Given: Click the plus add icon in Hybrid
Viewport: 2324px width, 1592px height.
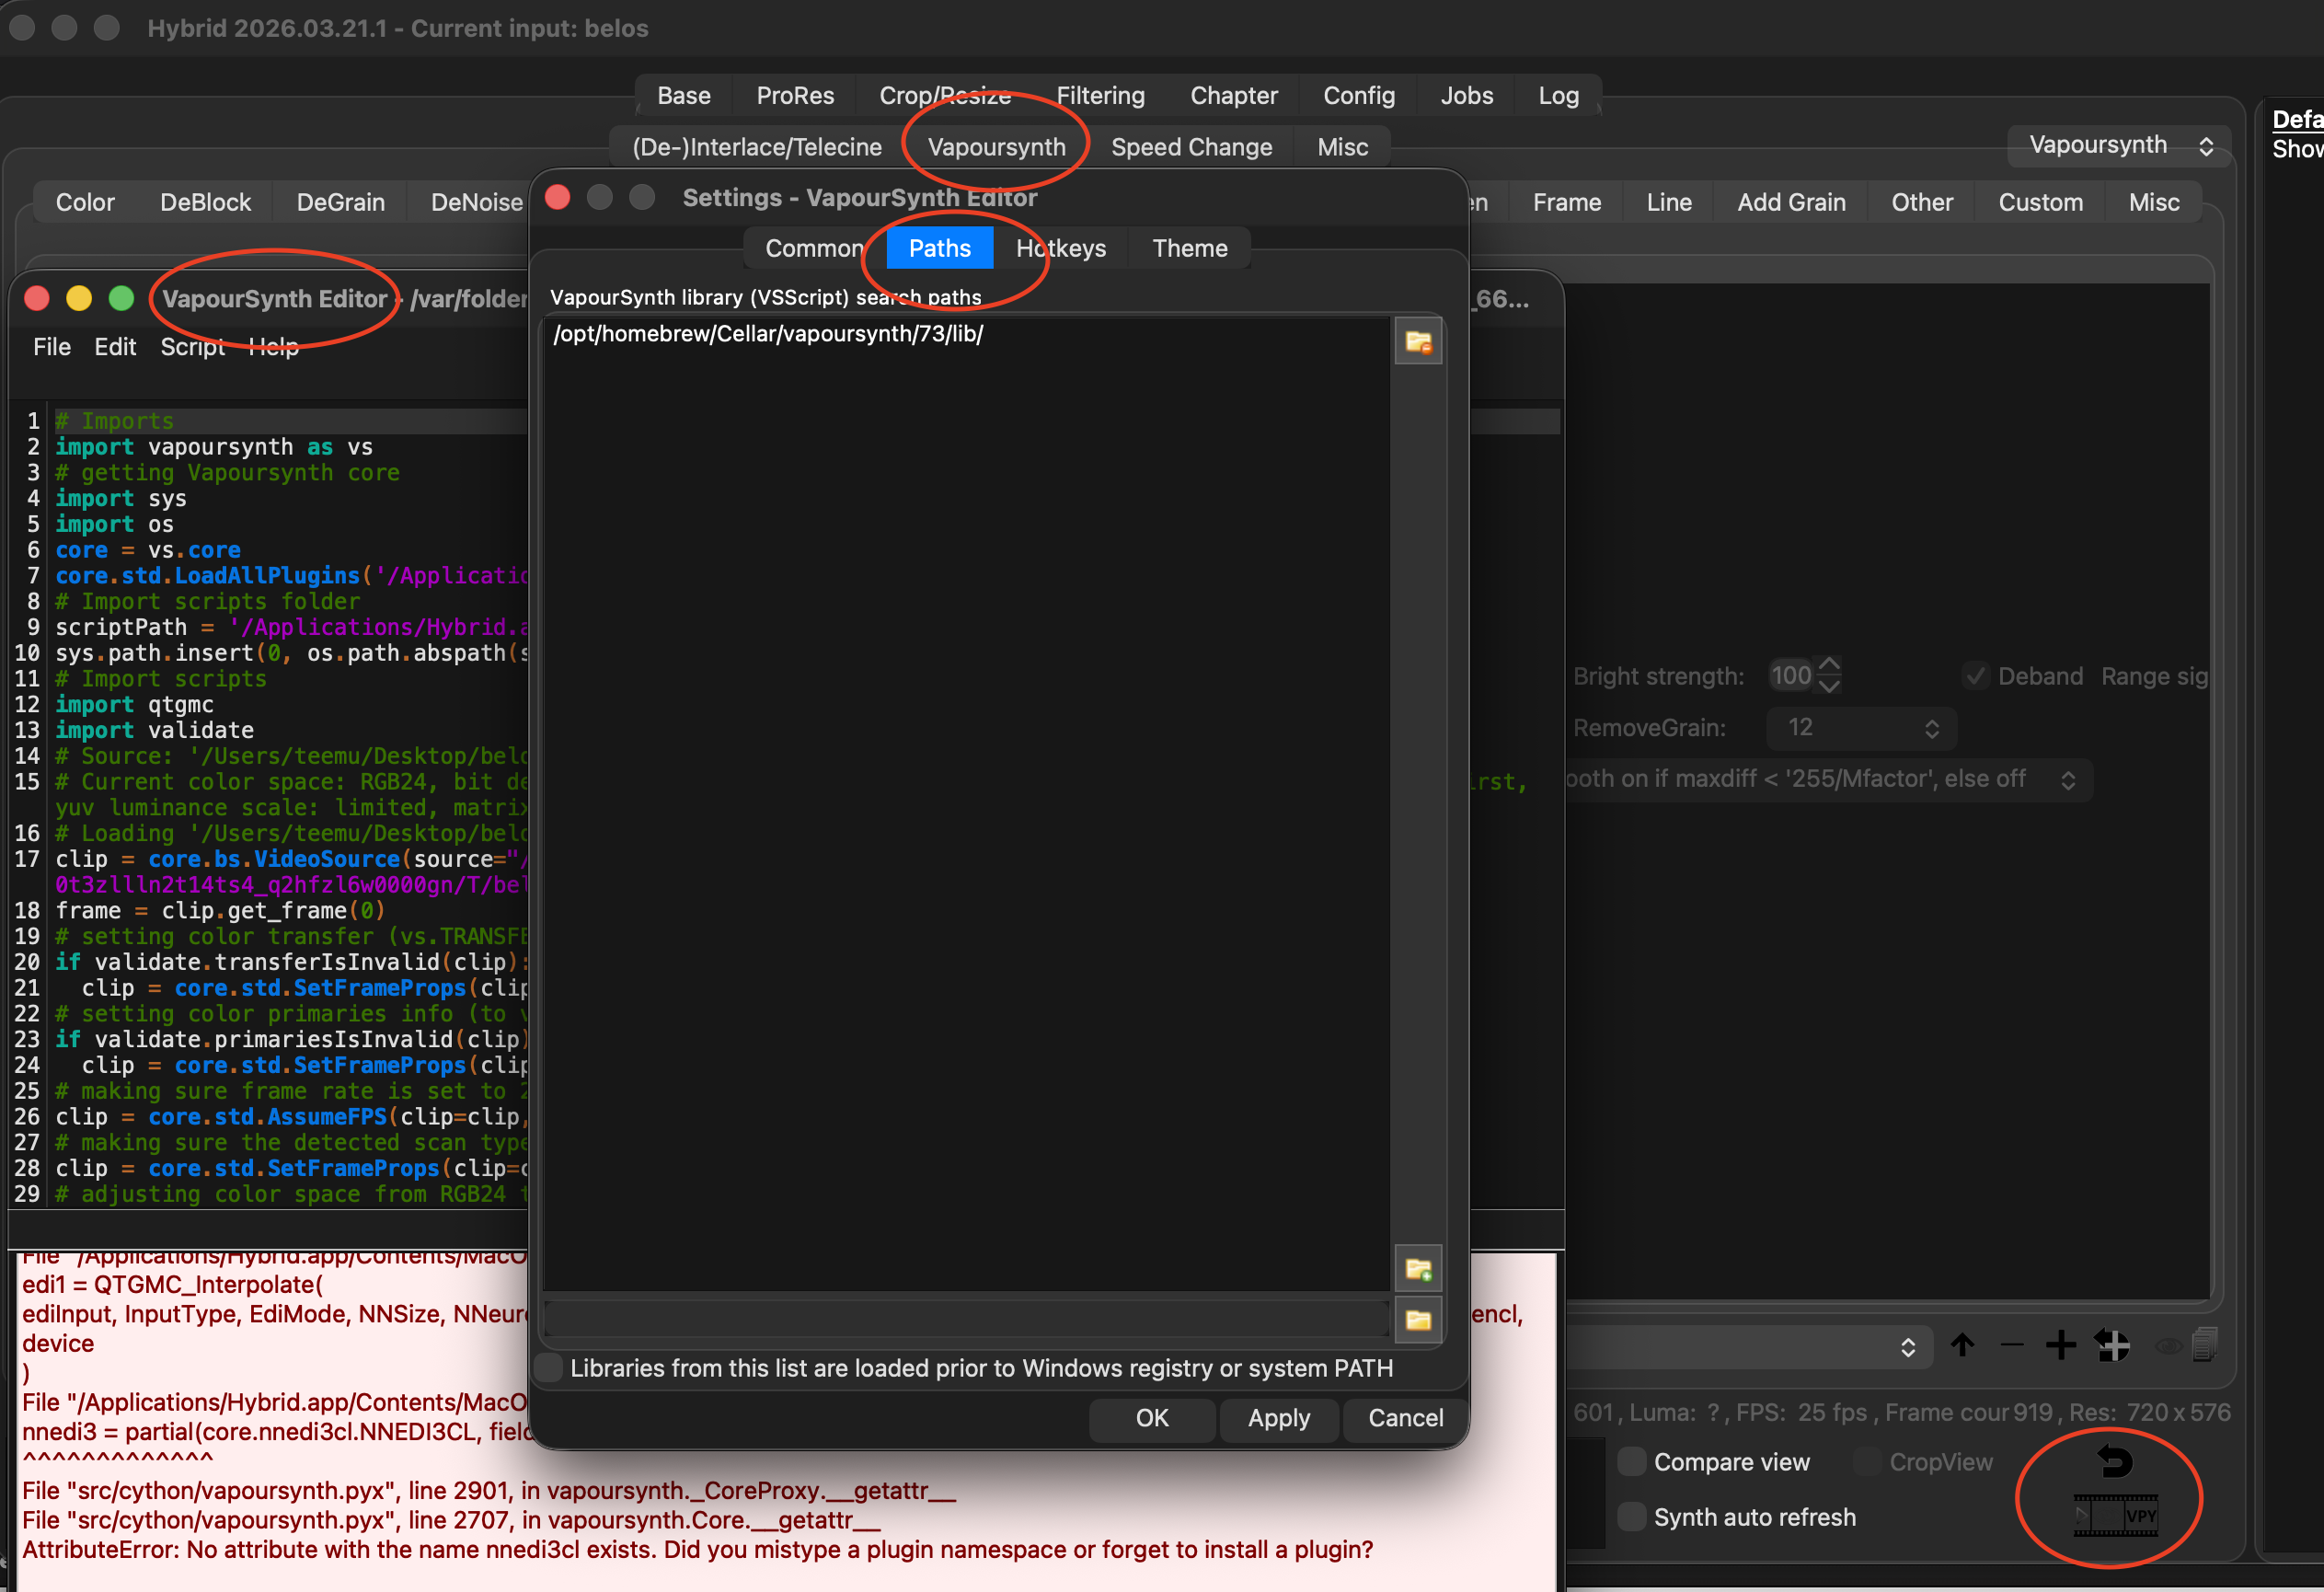Looking at the screenshot, I should [2060, 1346].
